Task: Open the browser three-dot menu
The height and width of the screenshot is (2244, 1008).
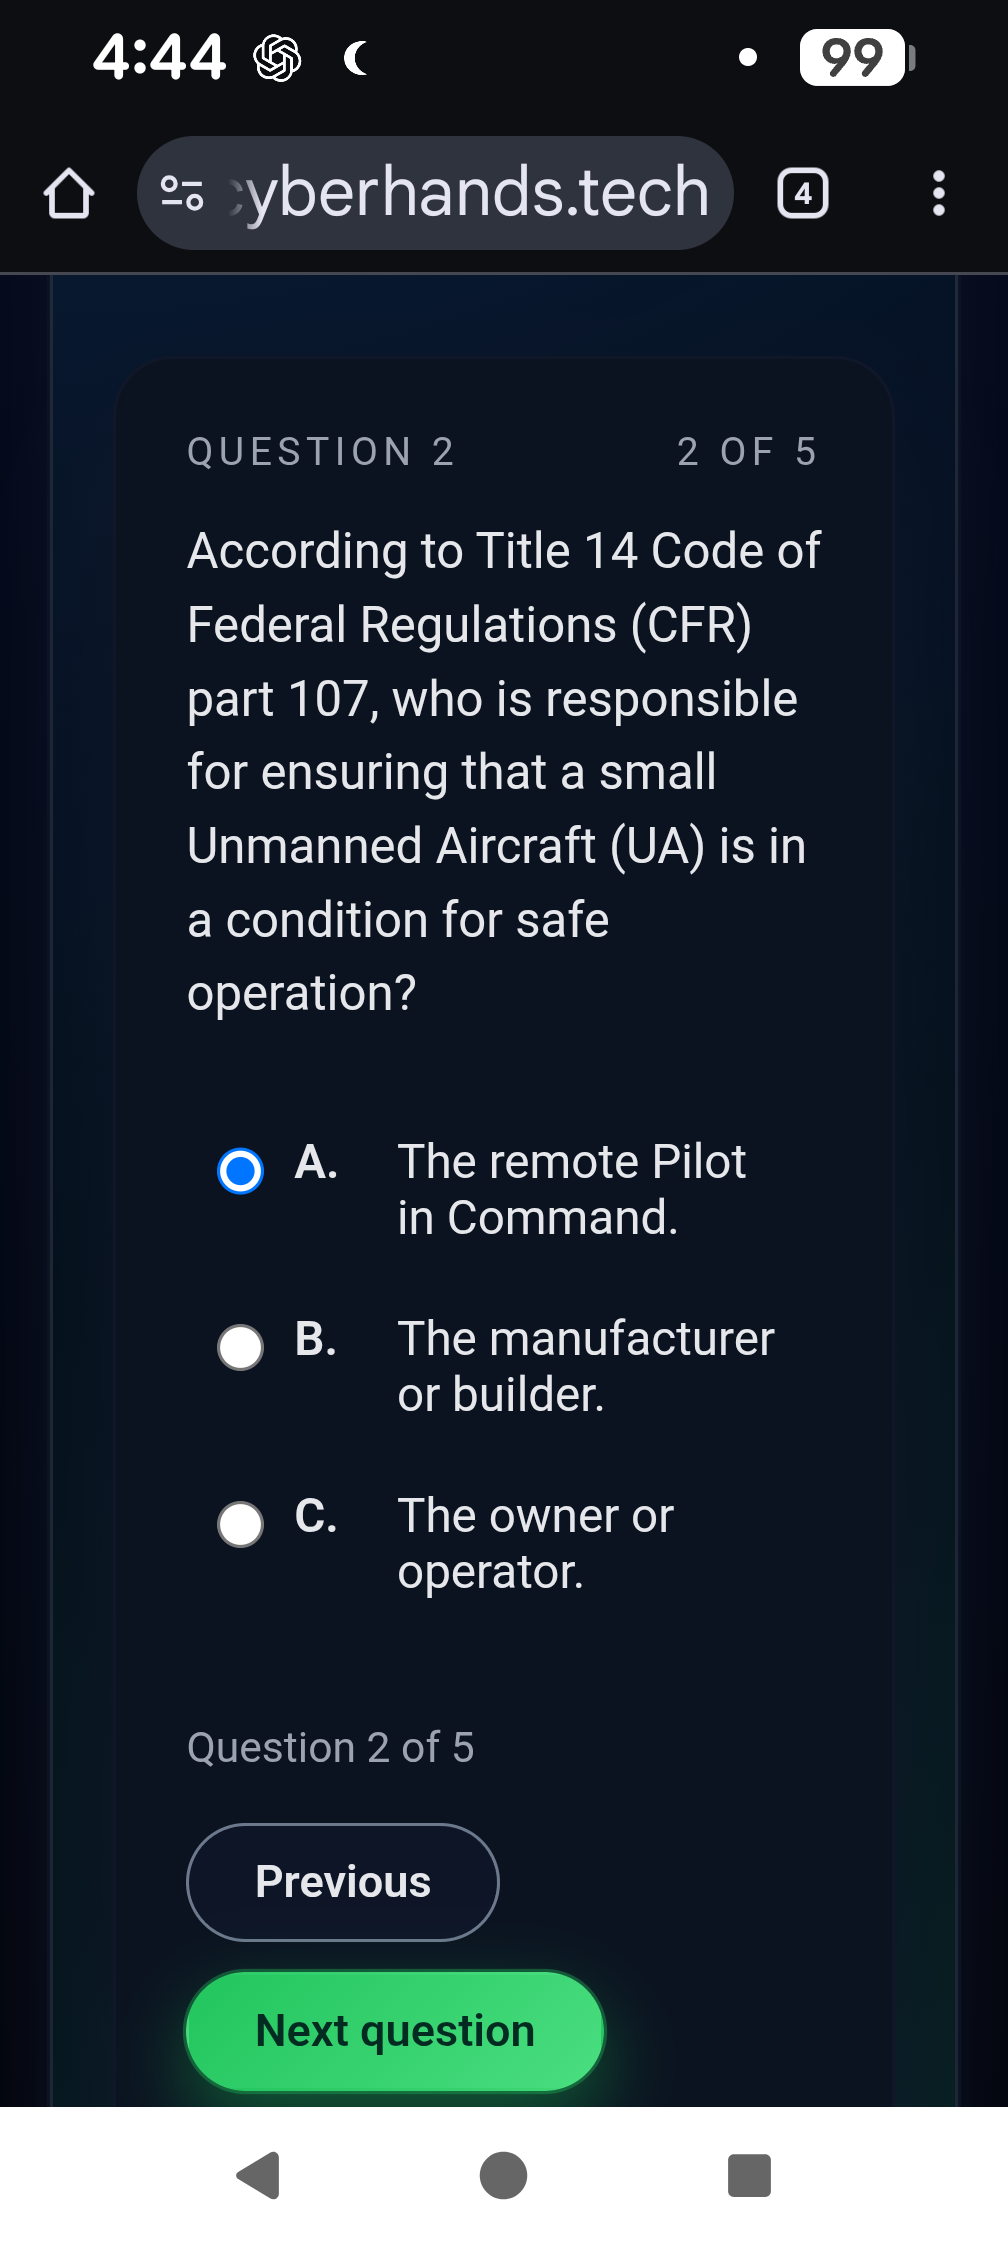Action: pos(938,192)
